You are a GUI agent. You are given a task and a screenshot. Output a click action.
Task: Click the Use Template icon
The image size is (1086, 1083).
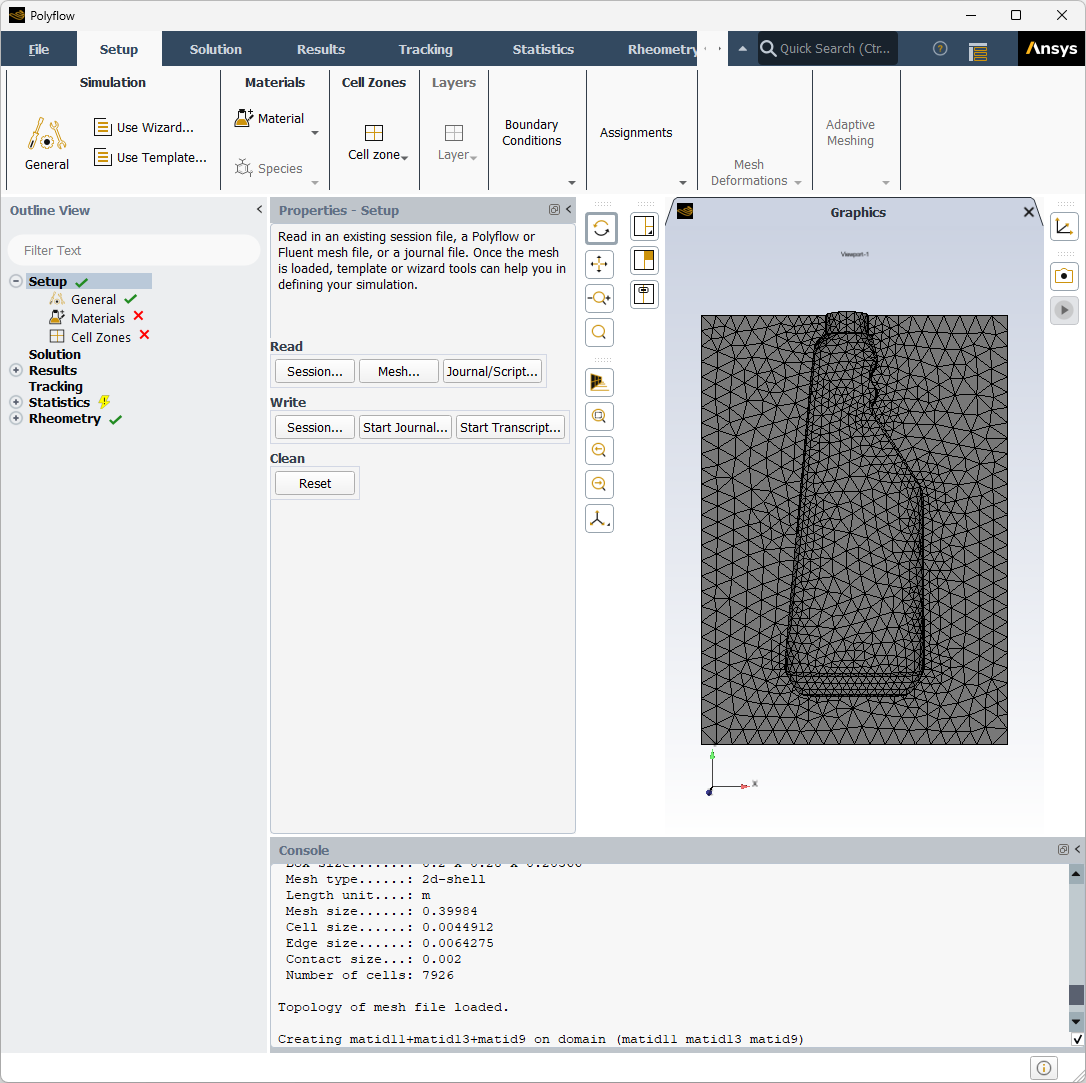pyautogui.click(x=103, y=157)
